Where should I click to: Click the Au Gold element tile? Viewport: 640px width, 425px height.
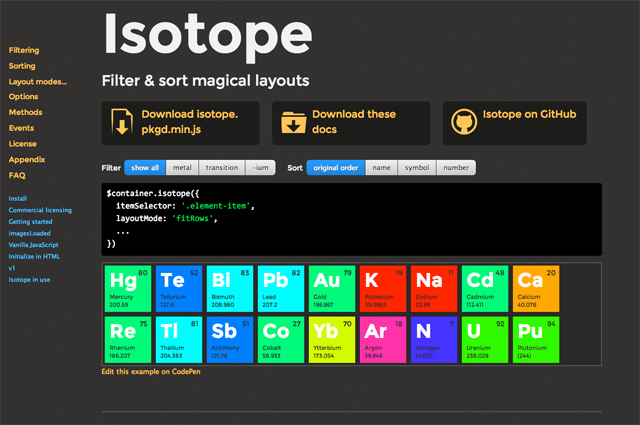(x=332, y=289)
